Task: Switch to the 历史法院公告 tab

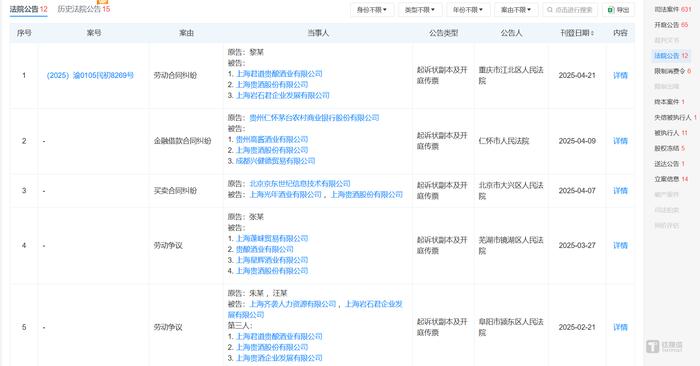Action: click(83, 9)
